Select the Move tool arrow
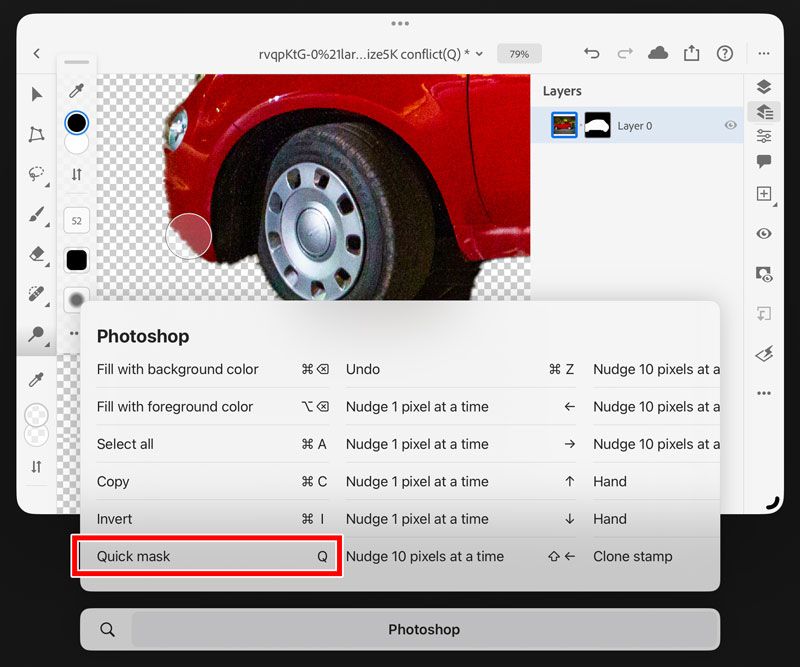The height and width of the screenshot is (667, 800). 37,94
